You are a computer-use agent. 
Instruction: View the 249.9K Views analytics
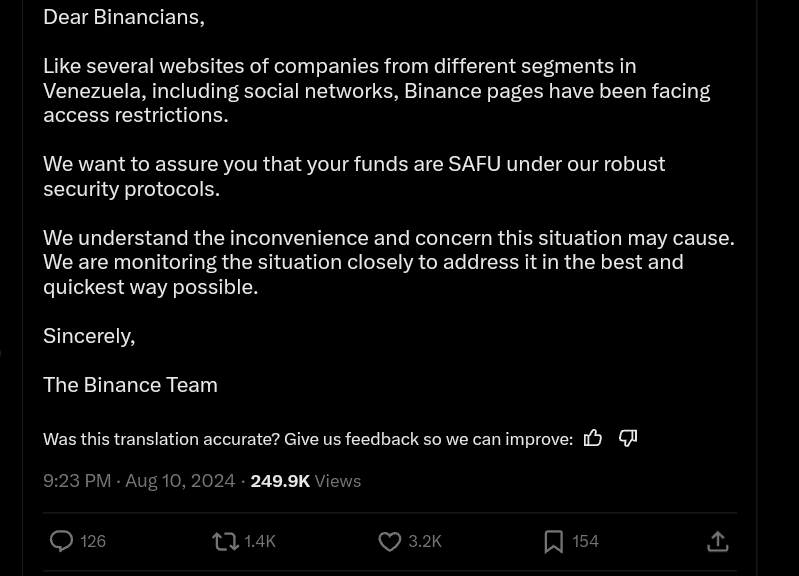305,481
